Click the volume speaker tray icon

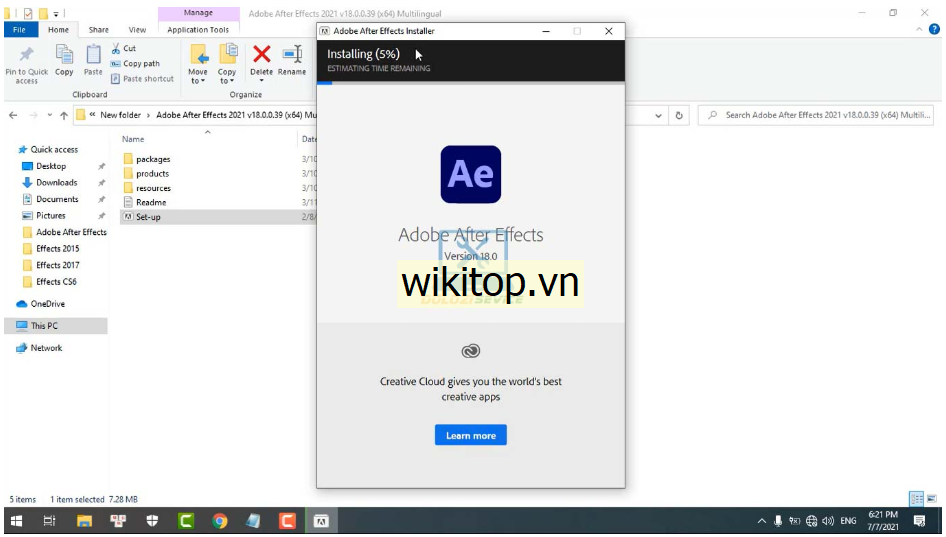coord(828,521)
